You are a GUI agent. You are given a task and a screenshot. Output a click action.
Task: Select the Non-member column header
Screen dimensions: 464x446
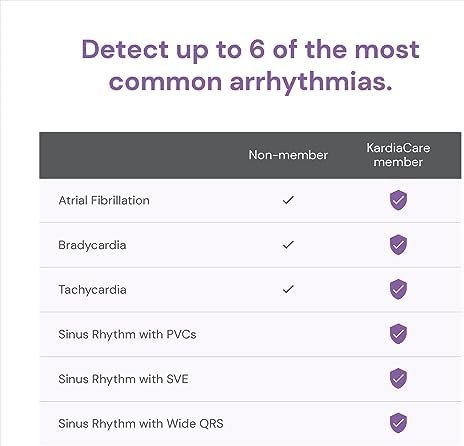click(x=288, y=155)
